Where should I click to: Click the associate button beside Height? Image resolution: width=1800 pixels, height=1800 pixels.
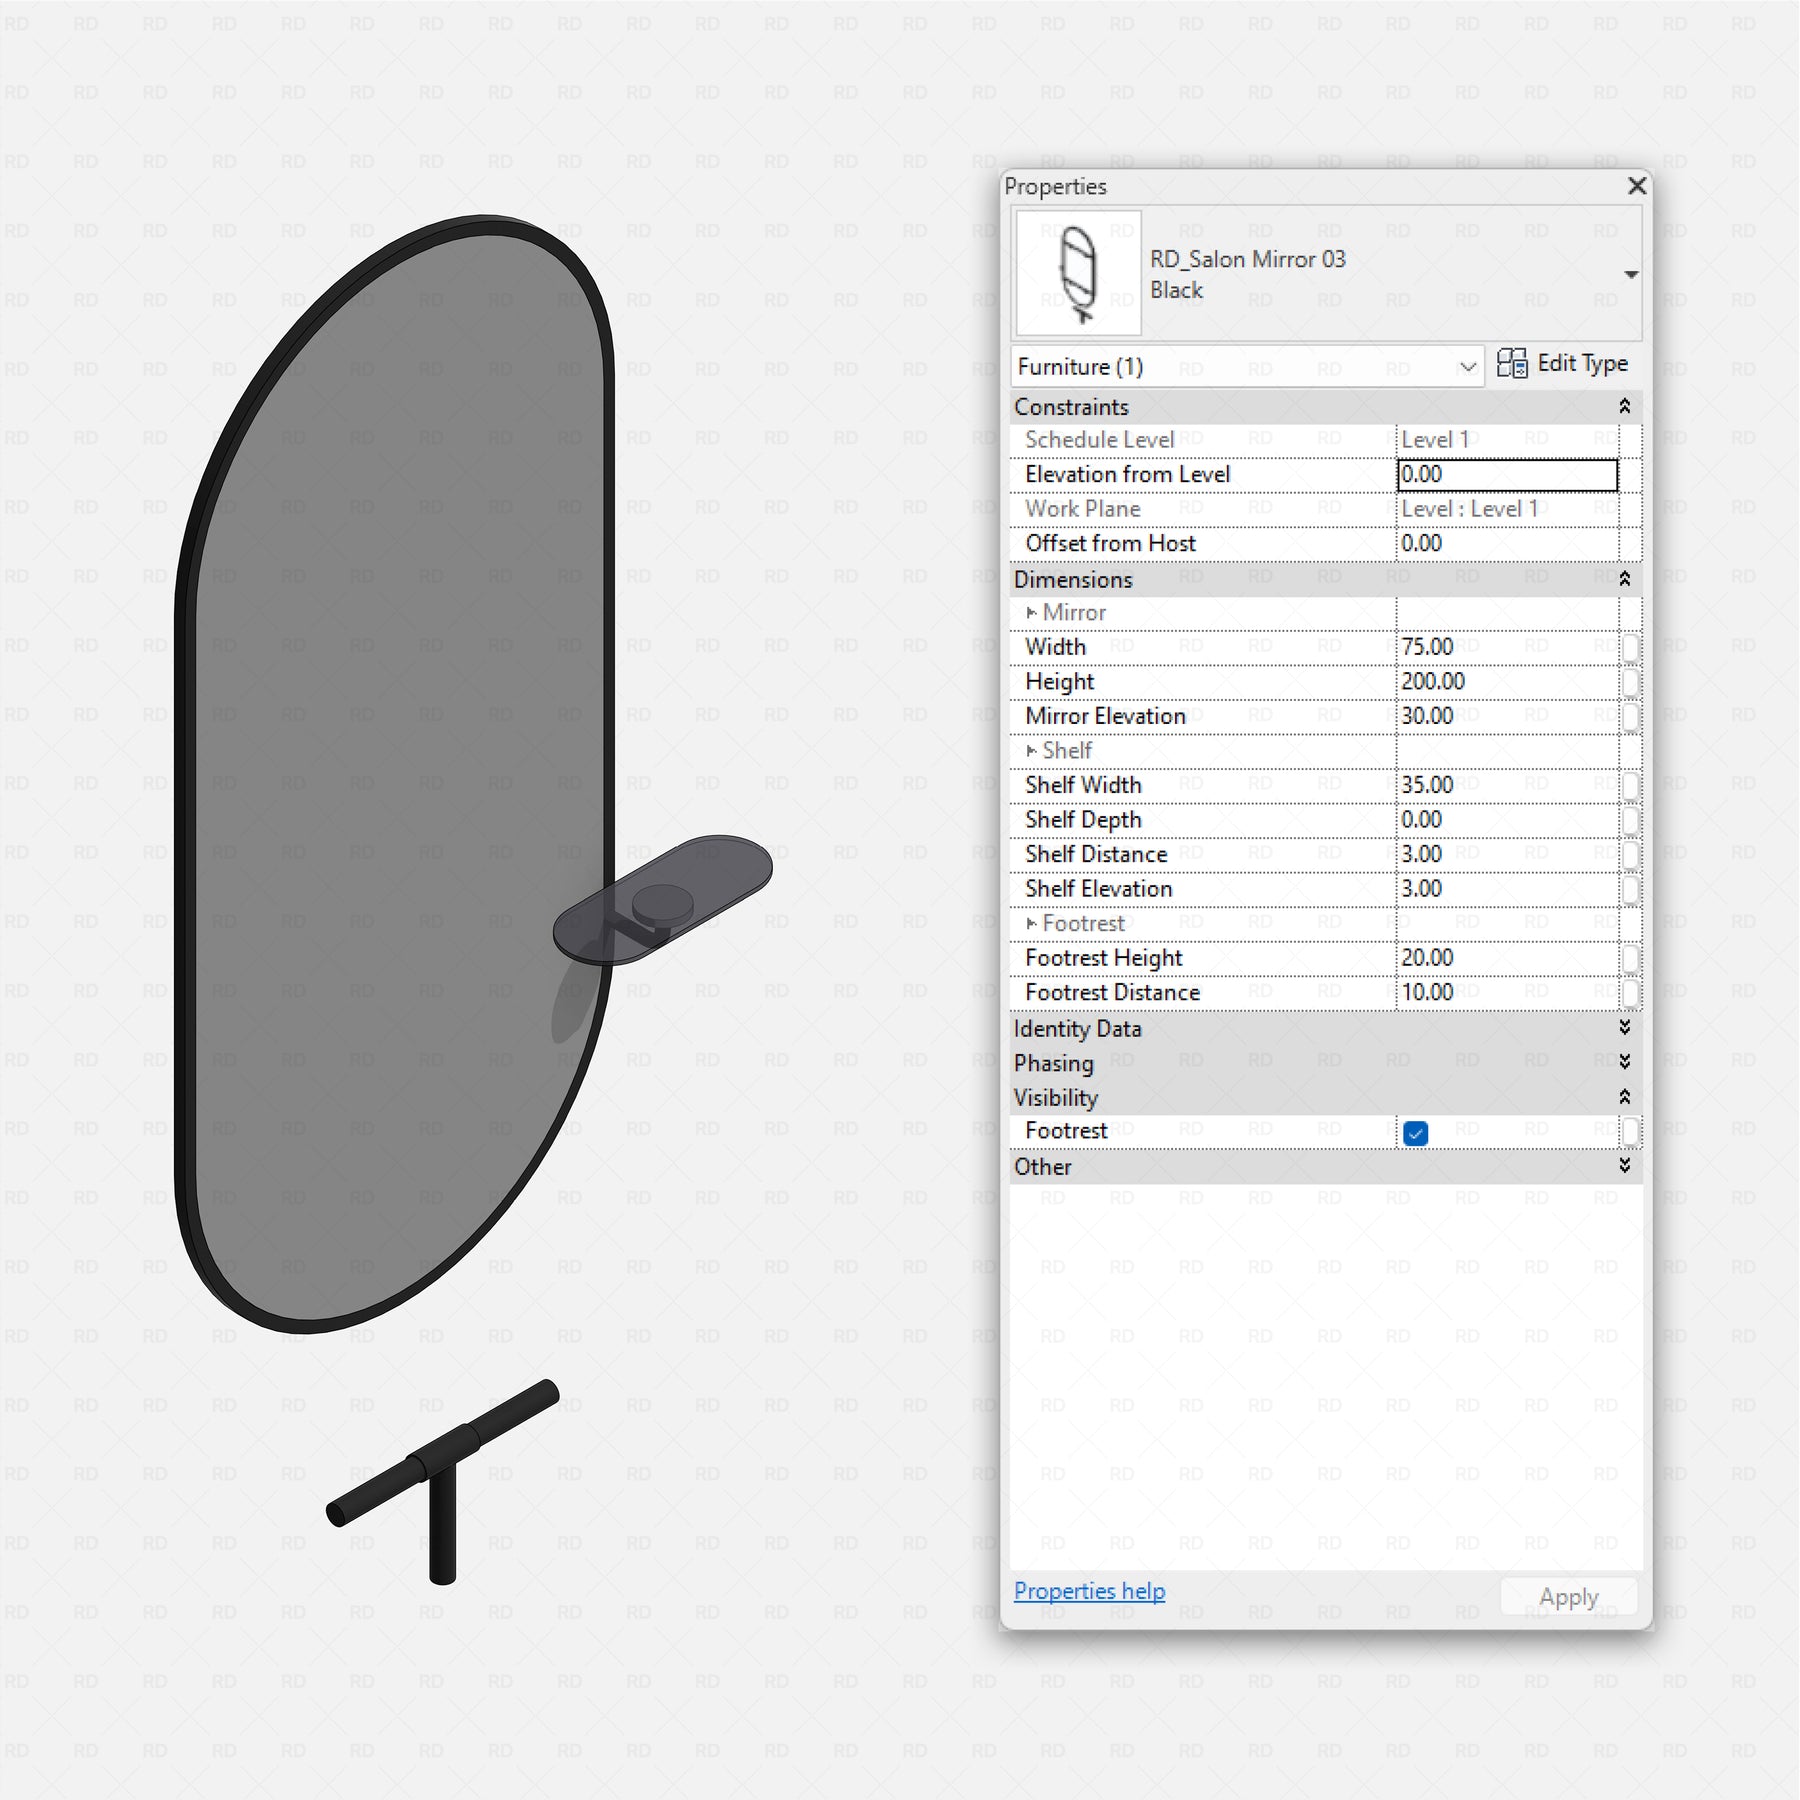point(1630,682)
